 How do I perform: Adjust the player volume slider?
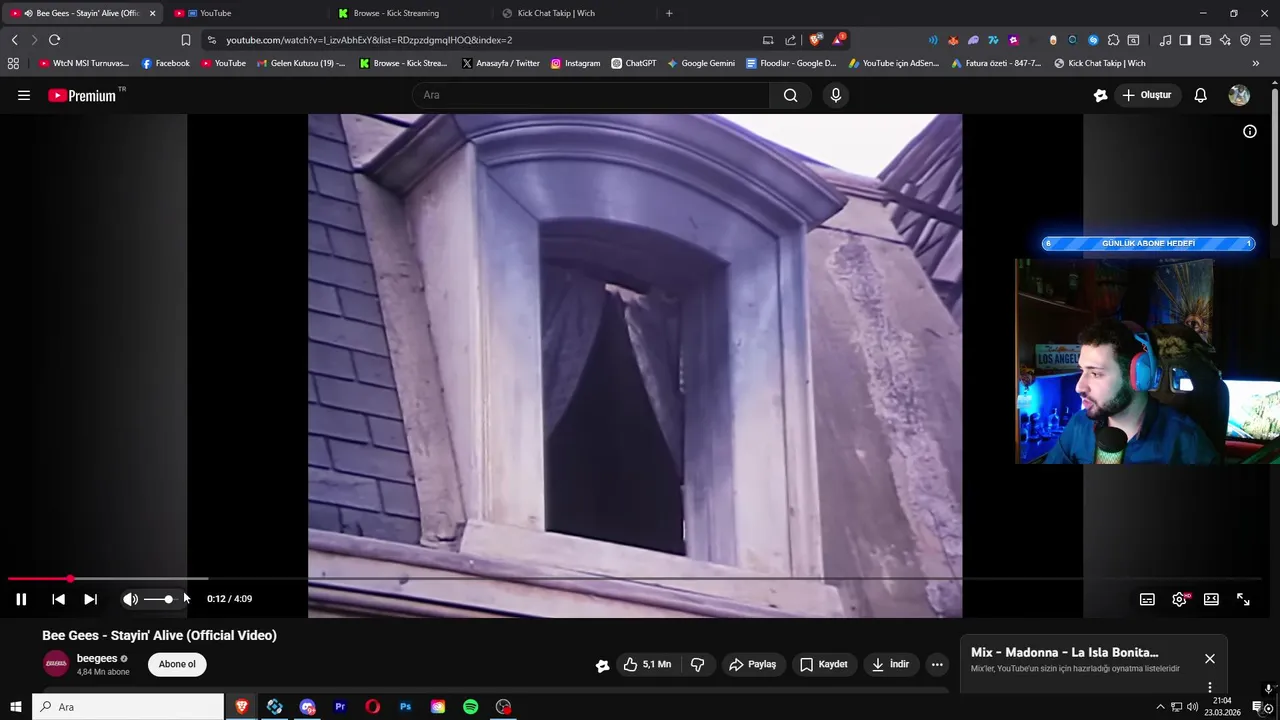(x=163, y=599)
